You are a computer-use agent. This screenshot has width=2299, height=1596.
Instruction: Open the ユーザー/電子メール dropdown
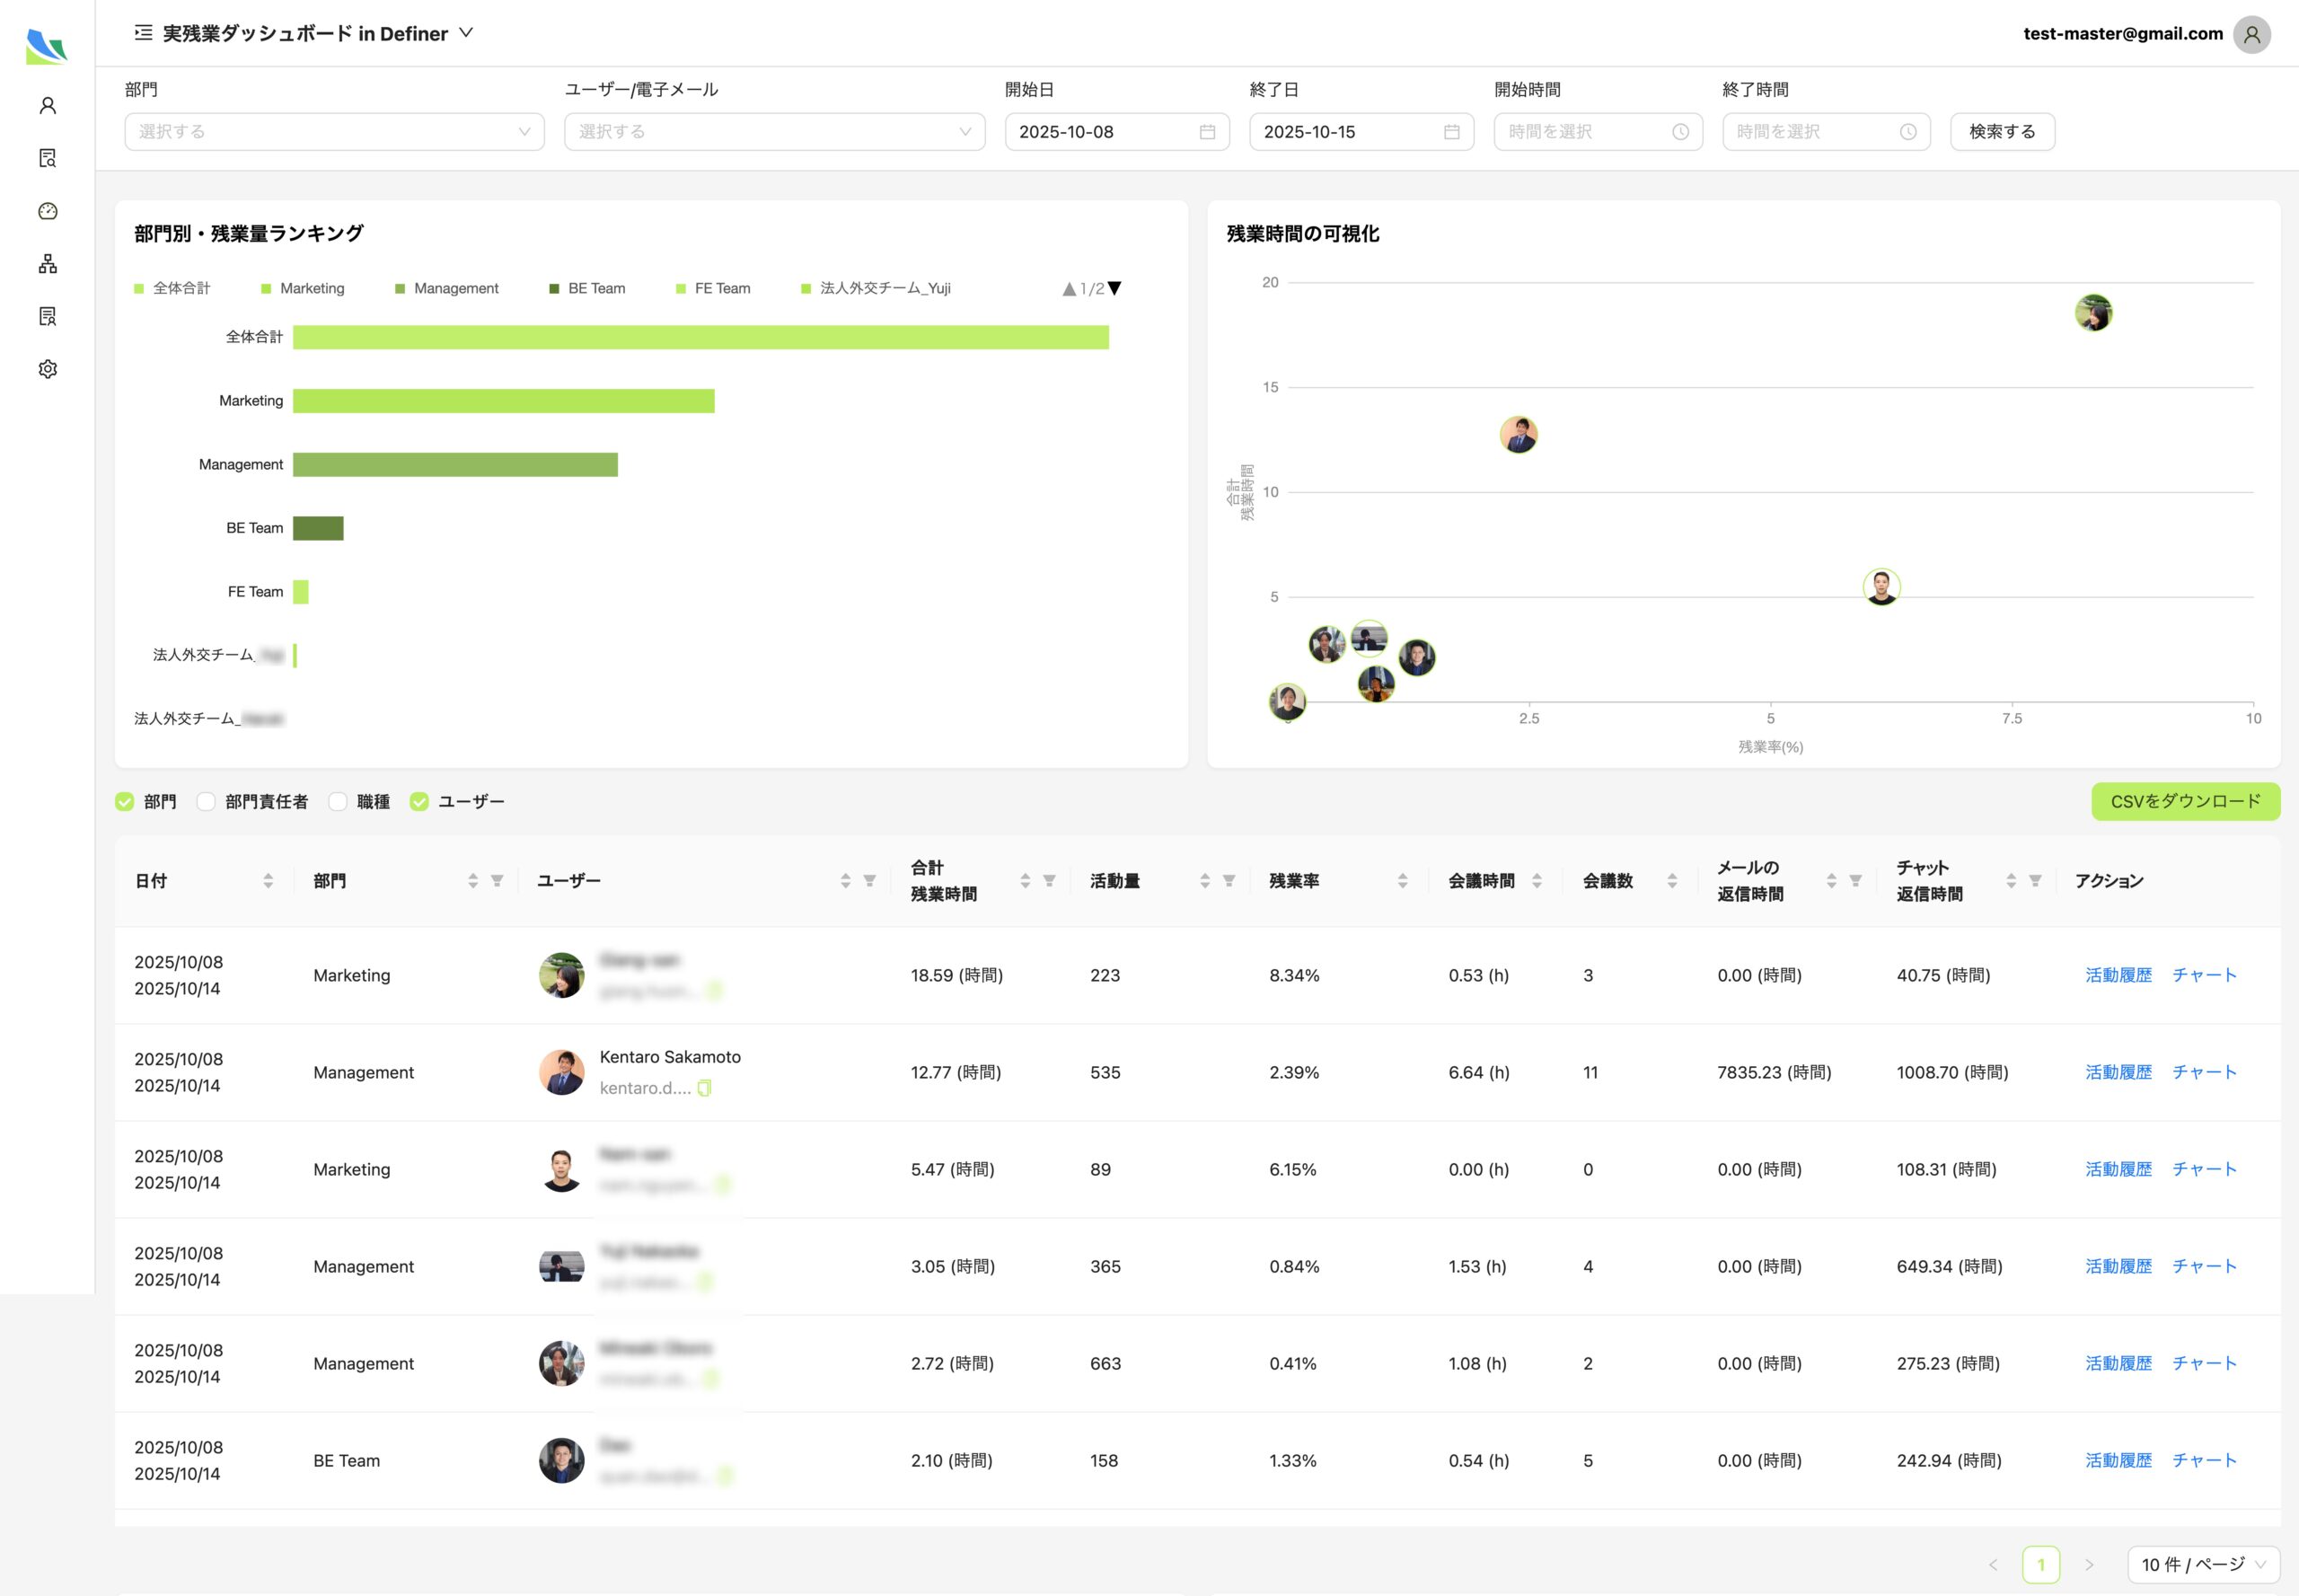(x=774, y=132)
